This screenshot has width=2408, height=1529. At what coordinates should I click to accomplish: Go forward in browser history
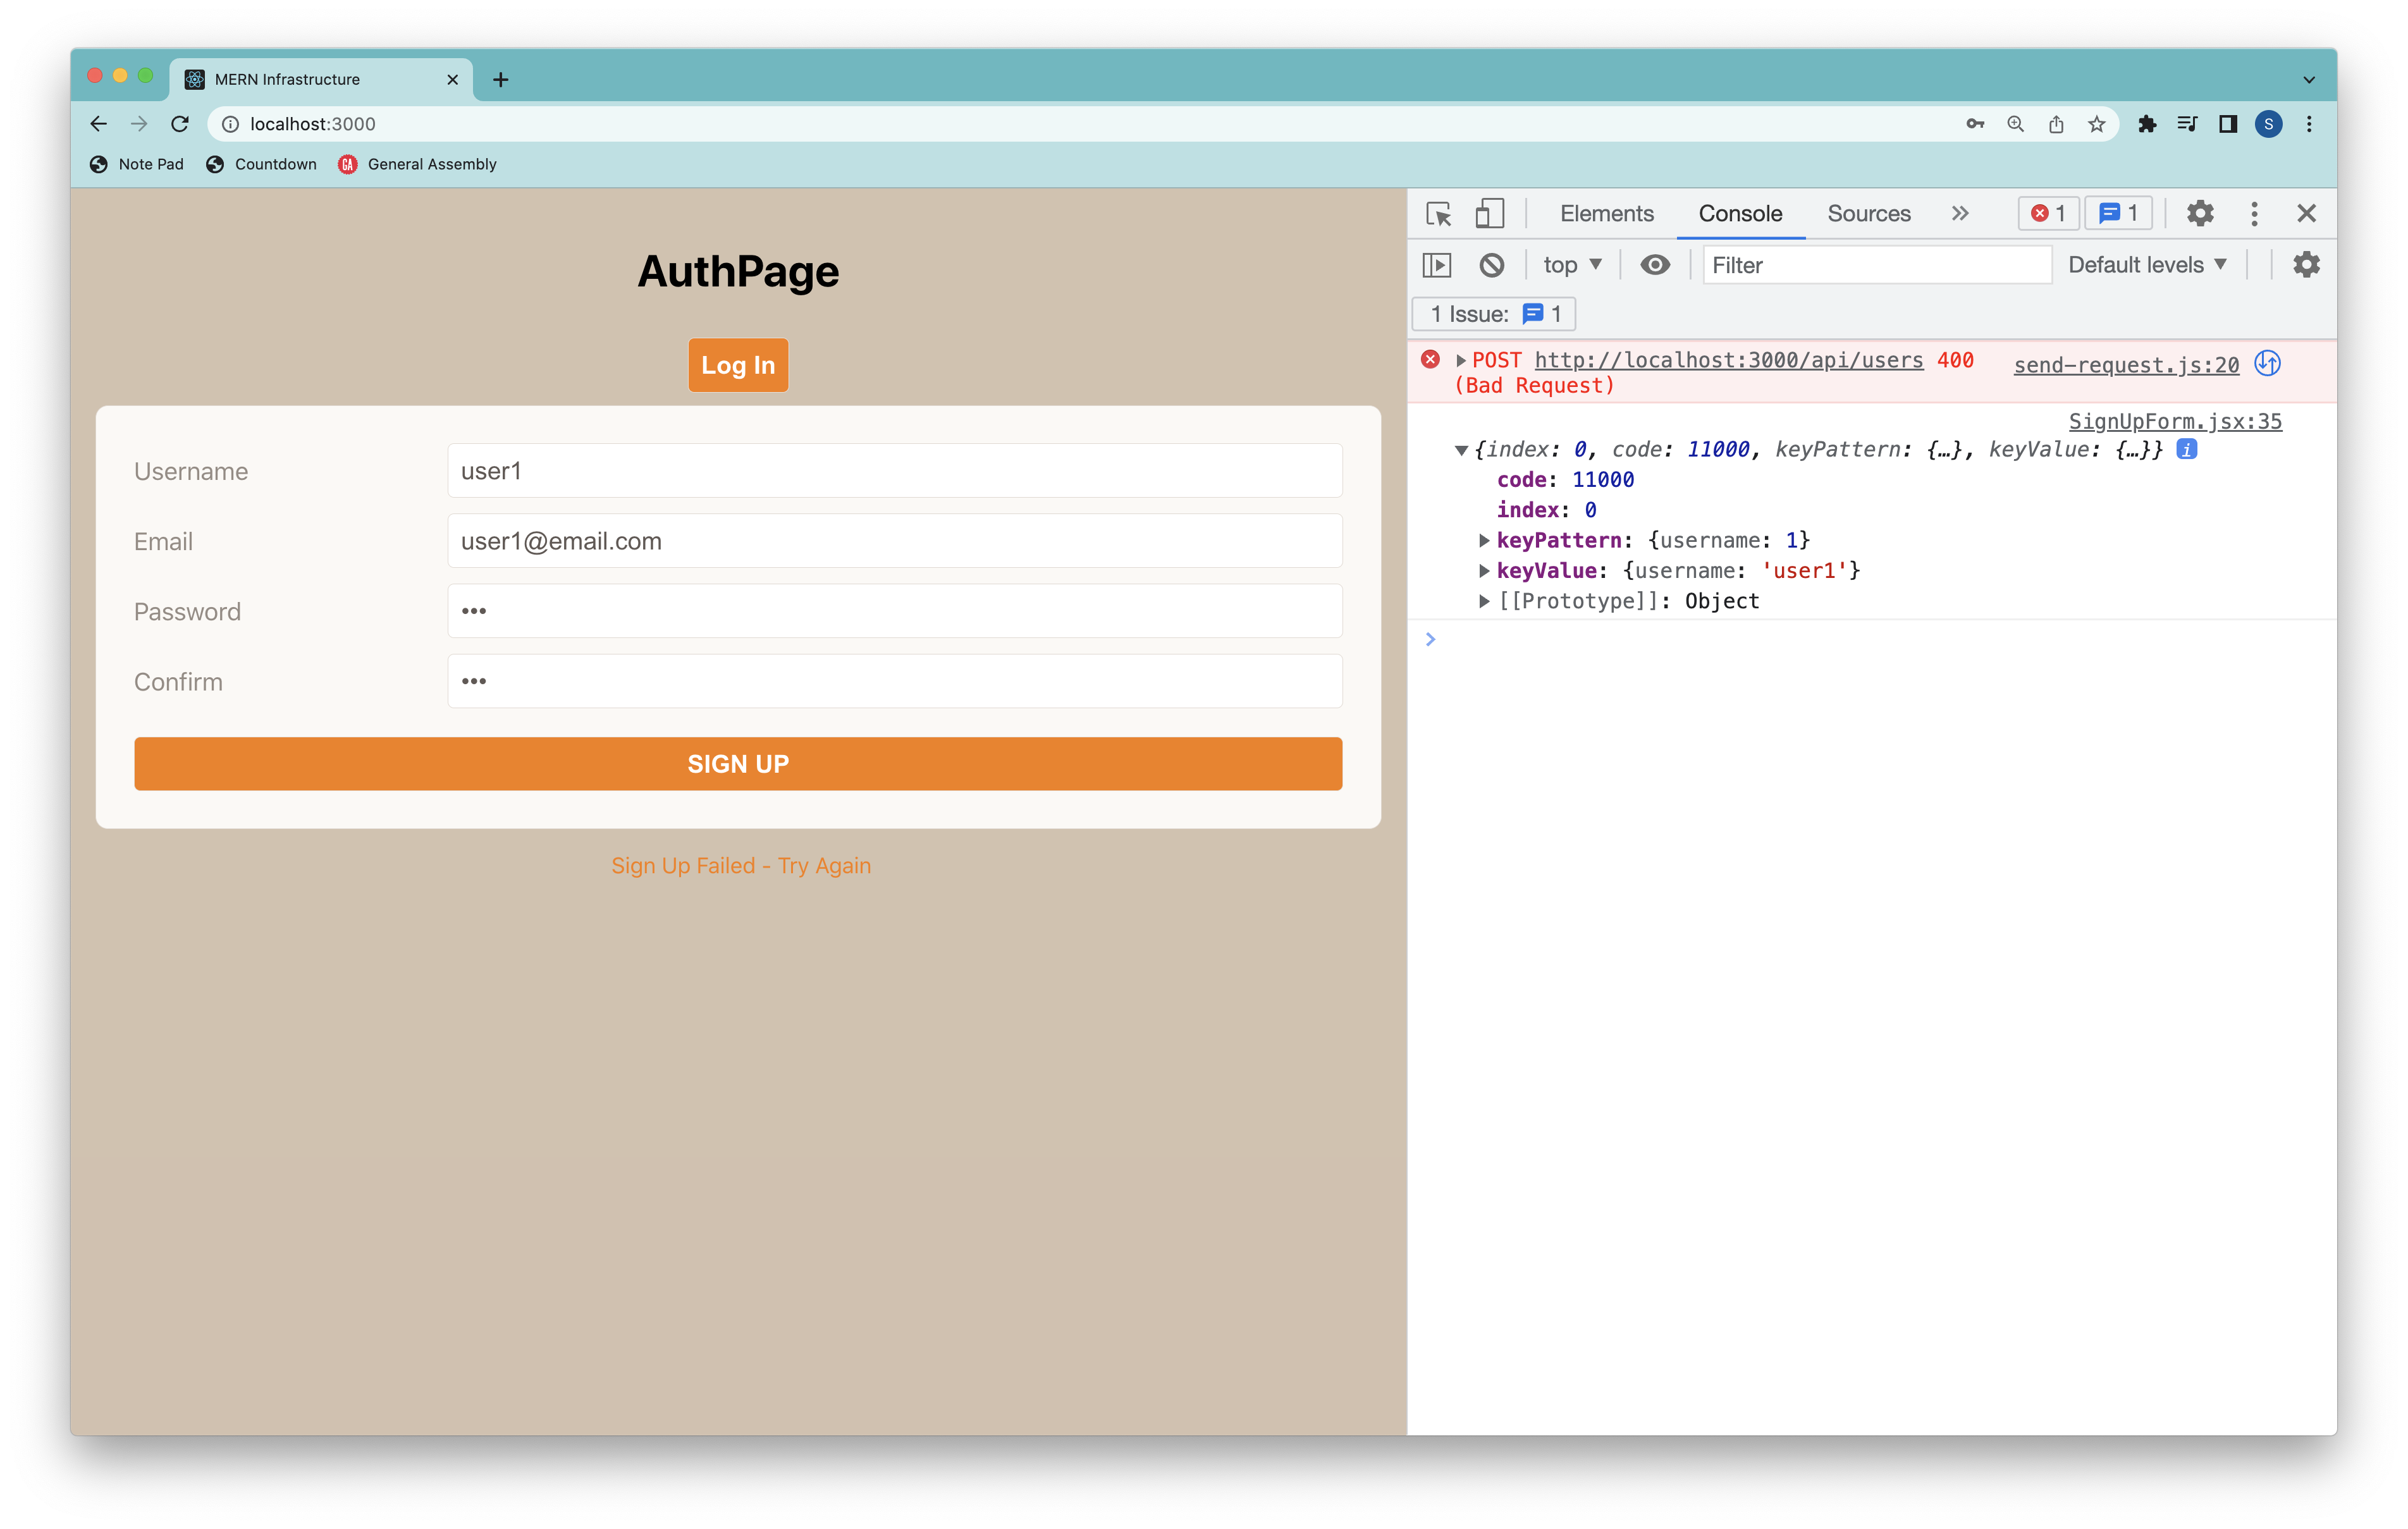[139, 124]
